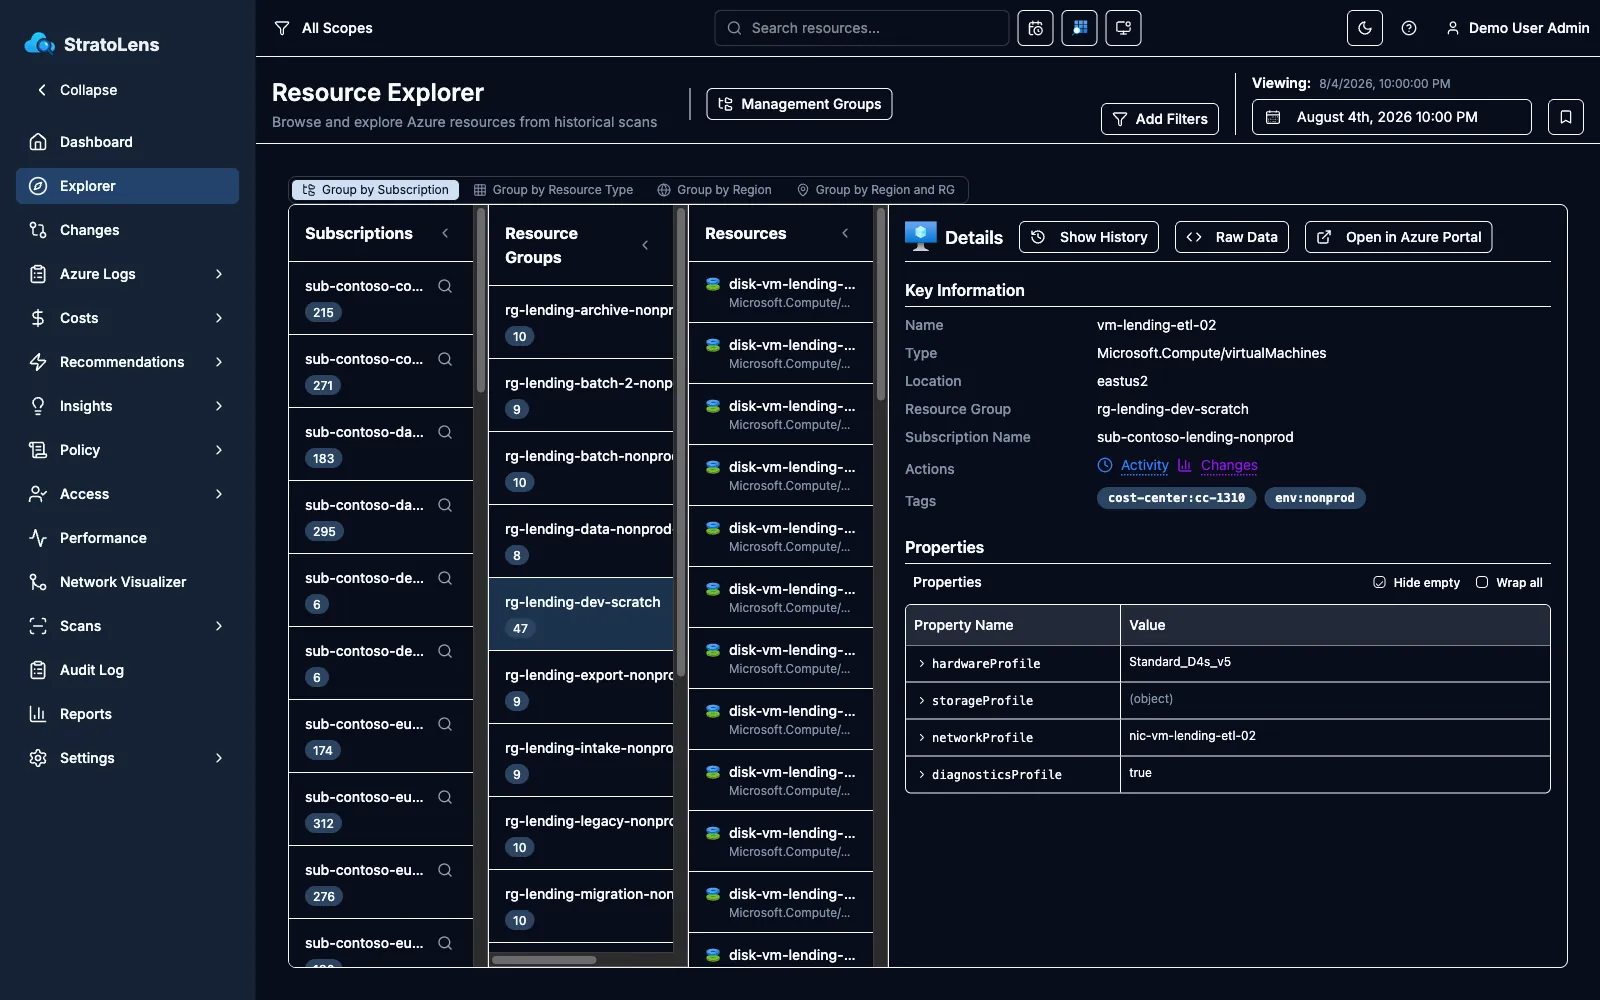This screenshot has width=1600, height=1000.
Task: Open the help question mark icon
Action: 1409,28
